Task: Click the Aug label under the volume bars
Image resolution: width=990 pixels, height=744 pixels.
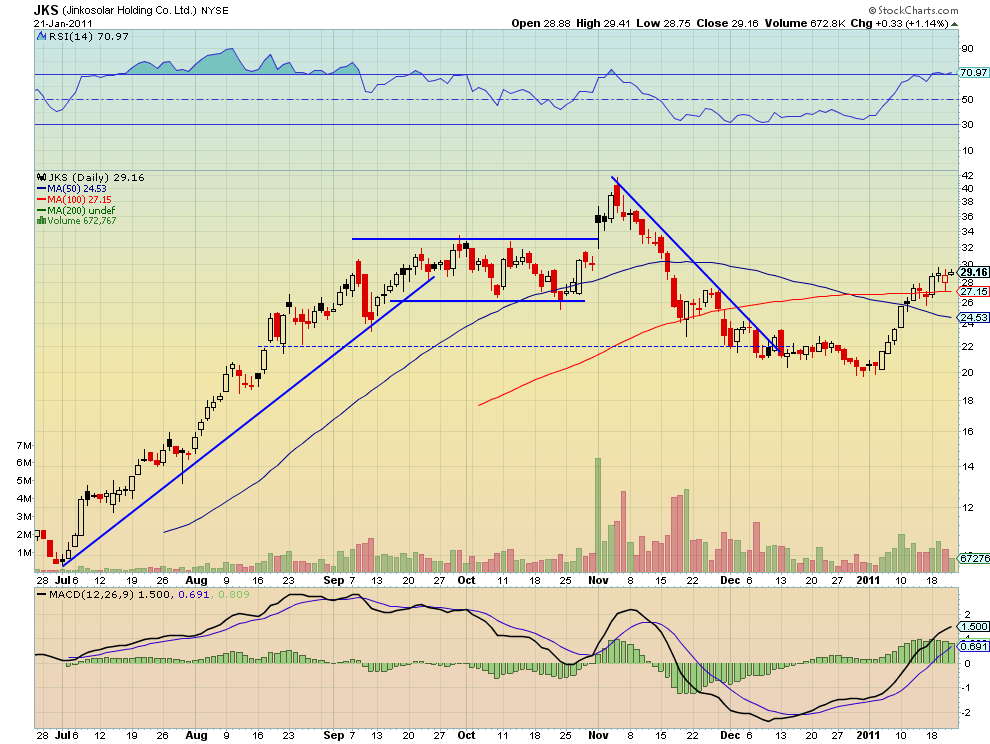Action: [x=196, y=580]
